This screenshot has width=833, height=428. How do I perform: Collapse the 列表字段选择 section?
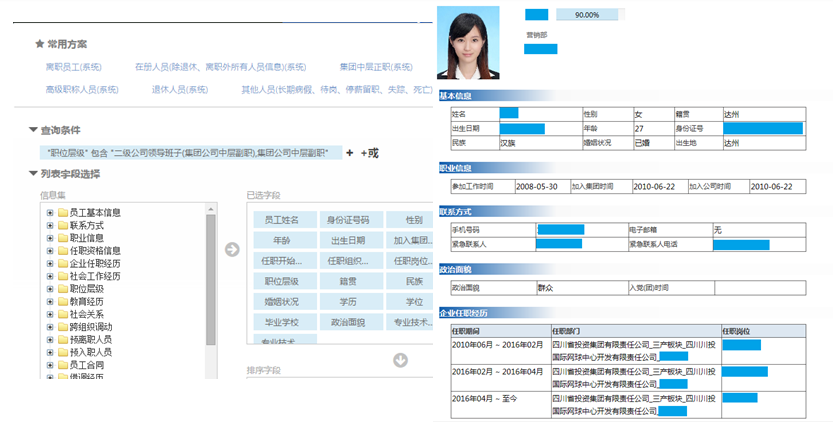pos(34,174)
